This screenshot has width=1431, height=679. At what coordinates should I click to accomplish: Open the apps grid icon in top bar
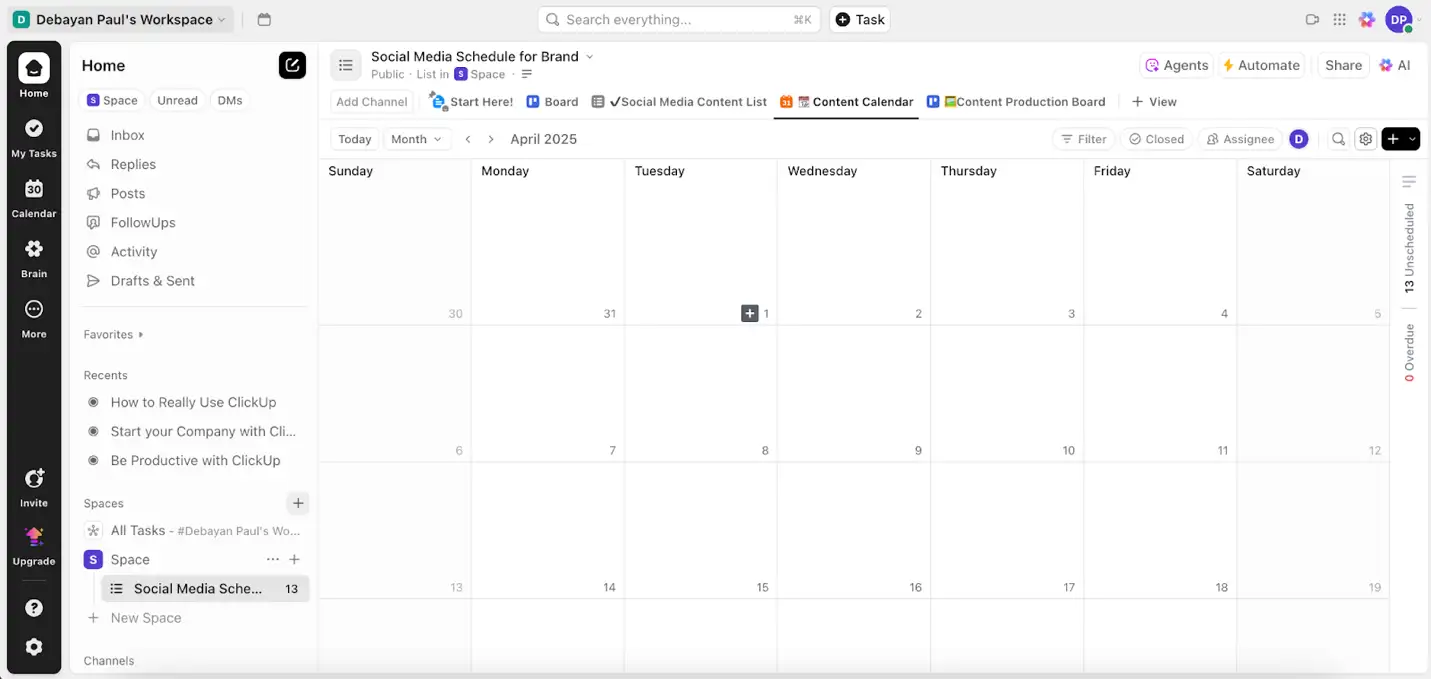[1339, 19]
